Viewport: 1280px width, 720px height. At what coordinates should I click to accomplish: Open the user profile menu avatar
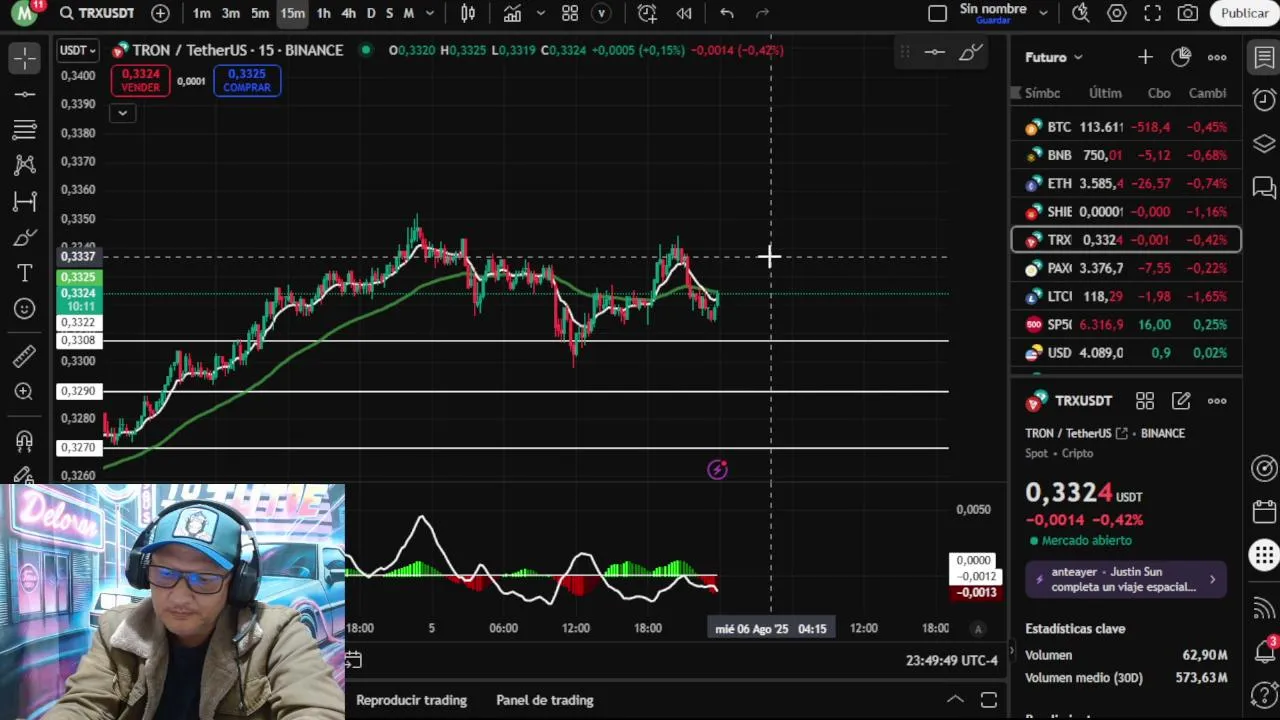pos(25,13)
